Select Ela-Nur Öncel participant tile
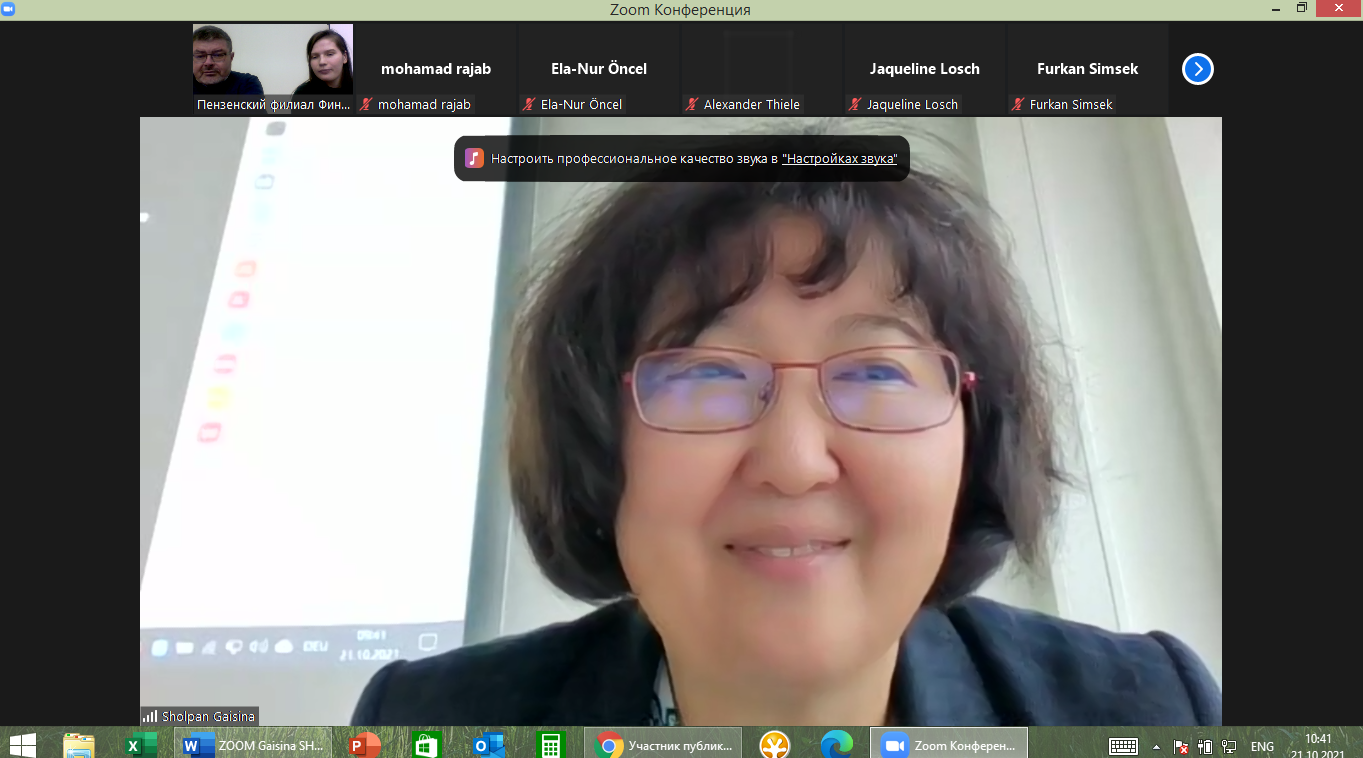 (599, 69)
